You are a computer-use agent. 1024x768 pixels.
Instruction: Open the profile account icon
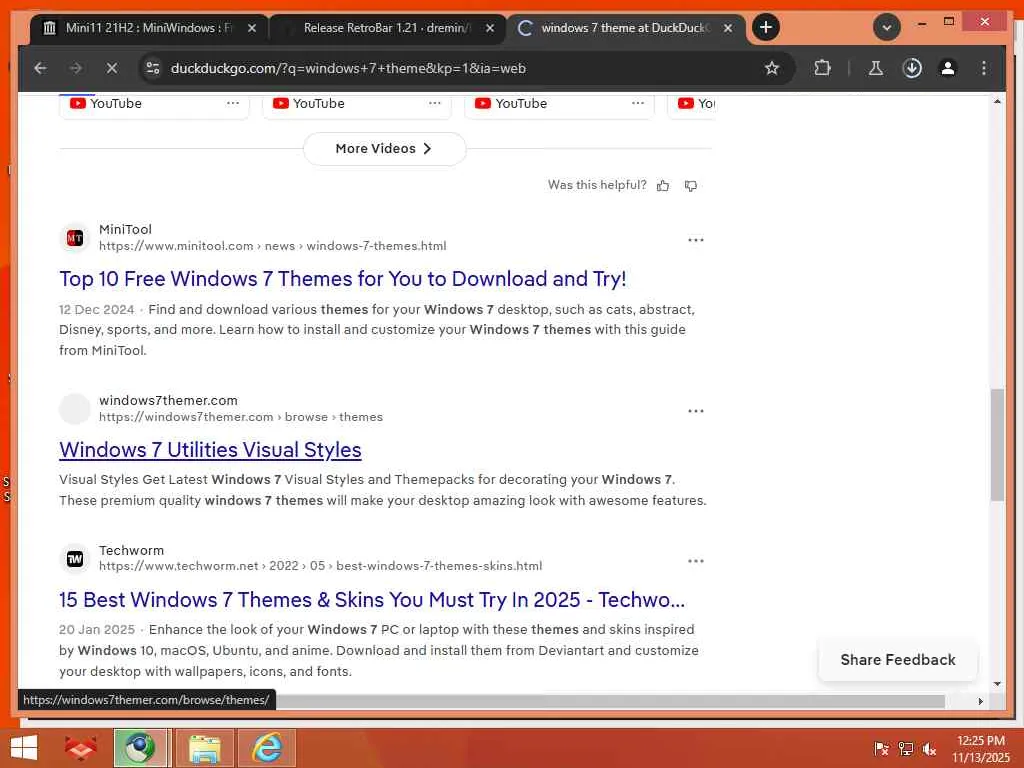click(948, 68)
